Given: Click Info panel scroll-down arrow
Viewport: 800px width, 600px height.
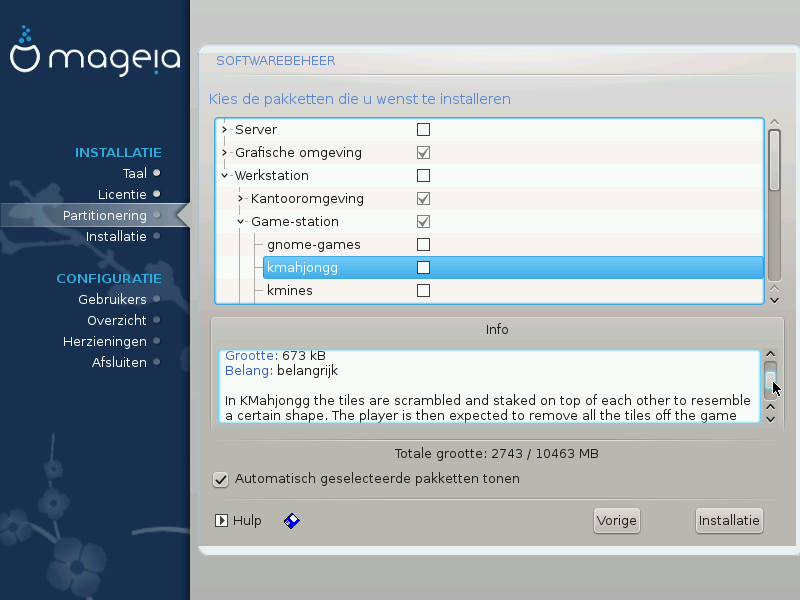Looking at the screenshot, I should (770, 418).
